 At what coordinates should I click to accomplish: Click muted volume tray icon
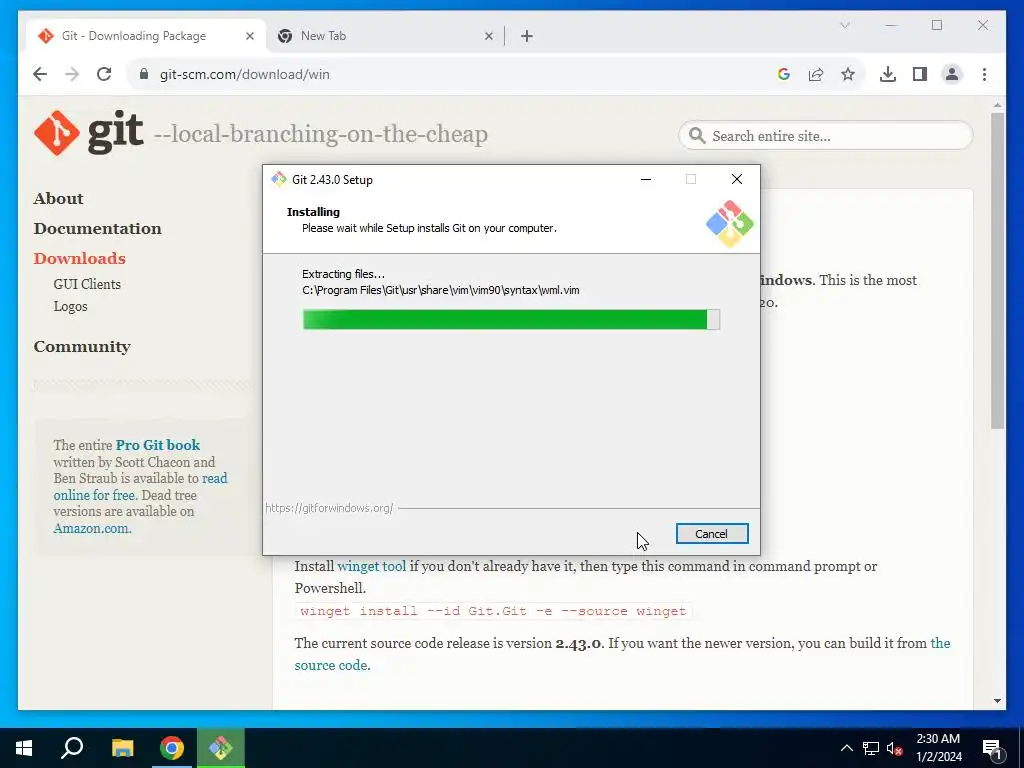895,748
